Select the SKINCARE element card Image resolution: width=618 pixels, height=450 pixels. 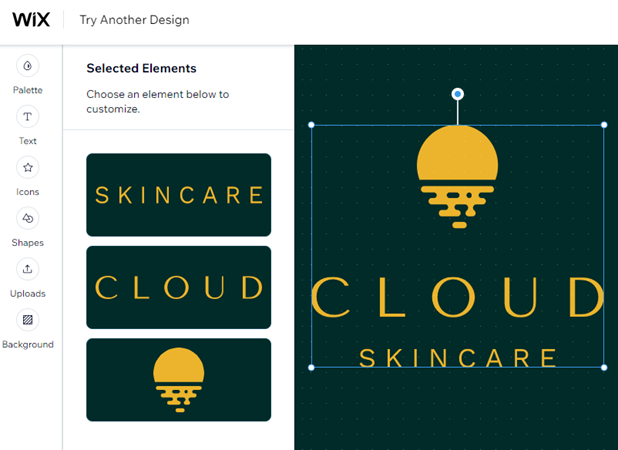point(179,195)
